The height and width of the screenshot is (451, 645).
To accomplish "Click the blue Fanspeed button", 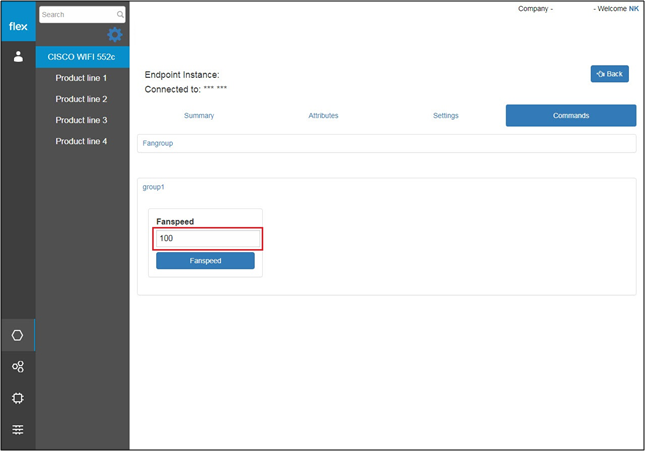I will 205,260.
